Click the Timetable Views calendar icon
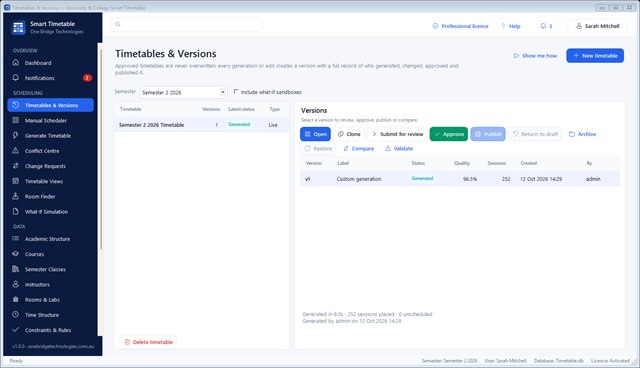 (x=16, y=181)
